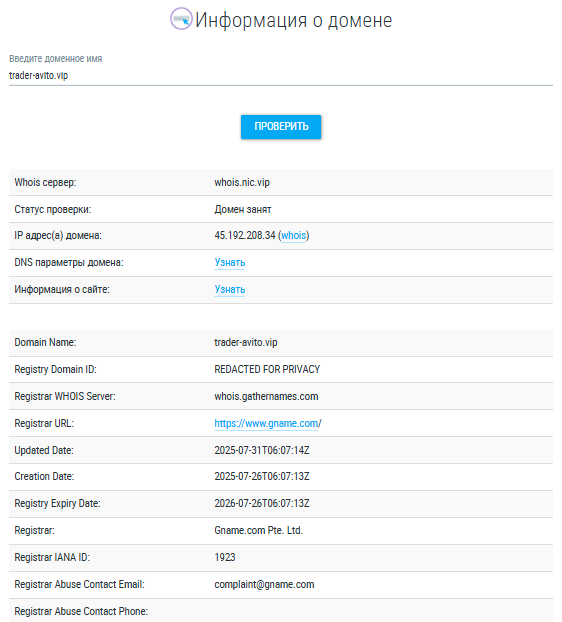Open the https://www.gname.com/ registrar URL
This screenshot has width=562, height=622.
[x=268, y=424]
